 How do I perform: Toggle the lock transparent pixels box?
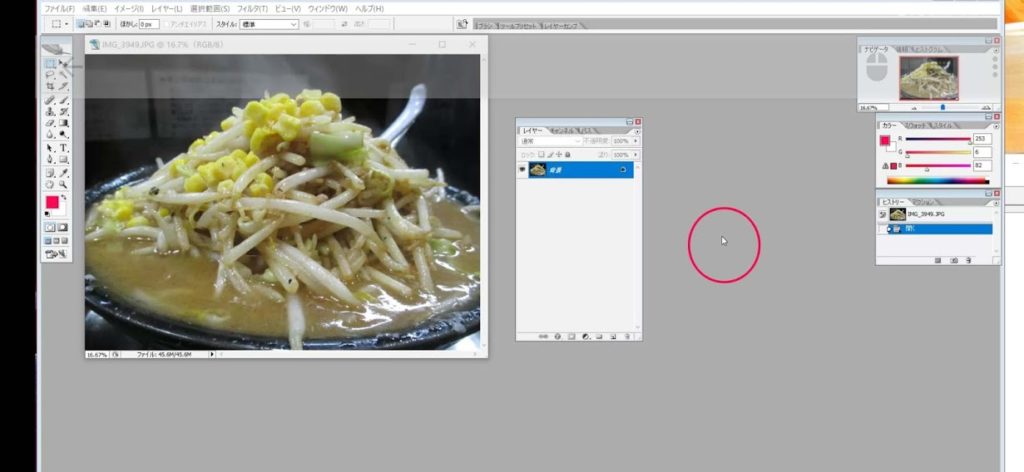[x=541, y=155]
